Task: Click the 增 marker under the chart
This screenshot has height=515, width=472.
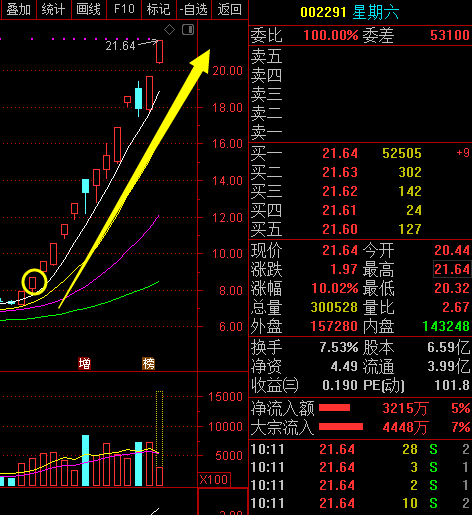Action: pos(84,363)
